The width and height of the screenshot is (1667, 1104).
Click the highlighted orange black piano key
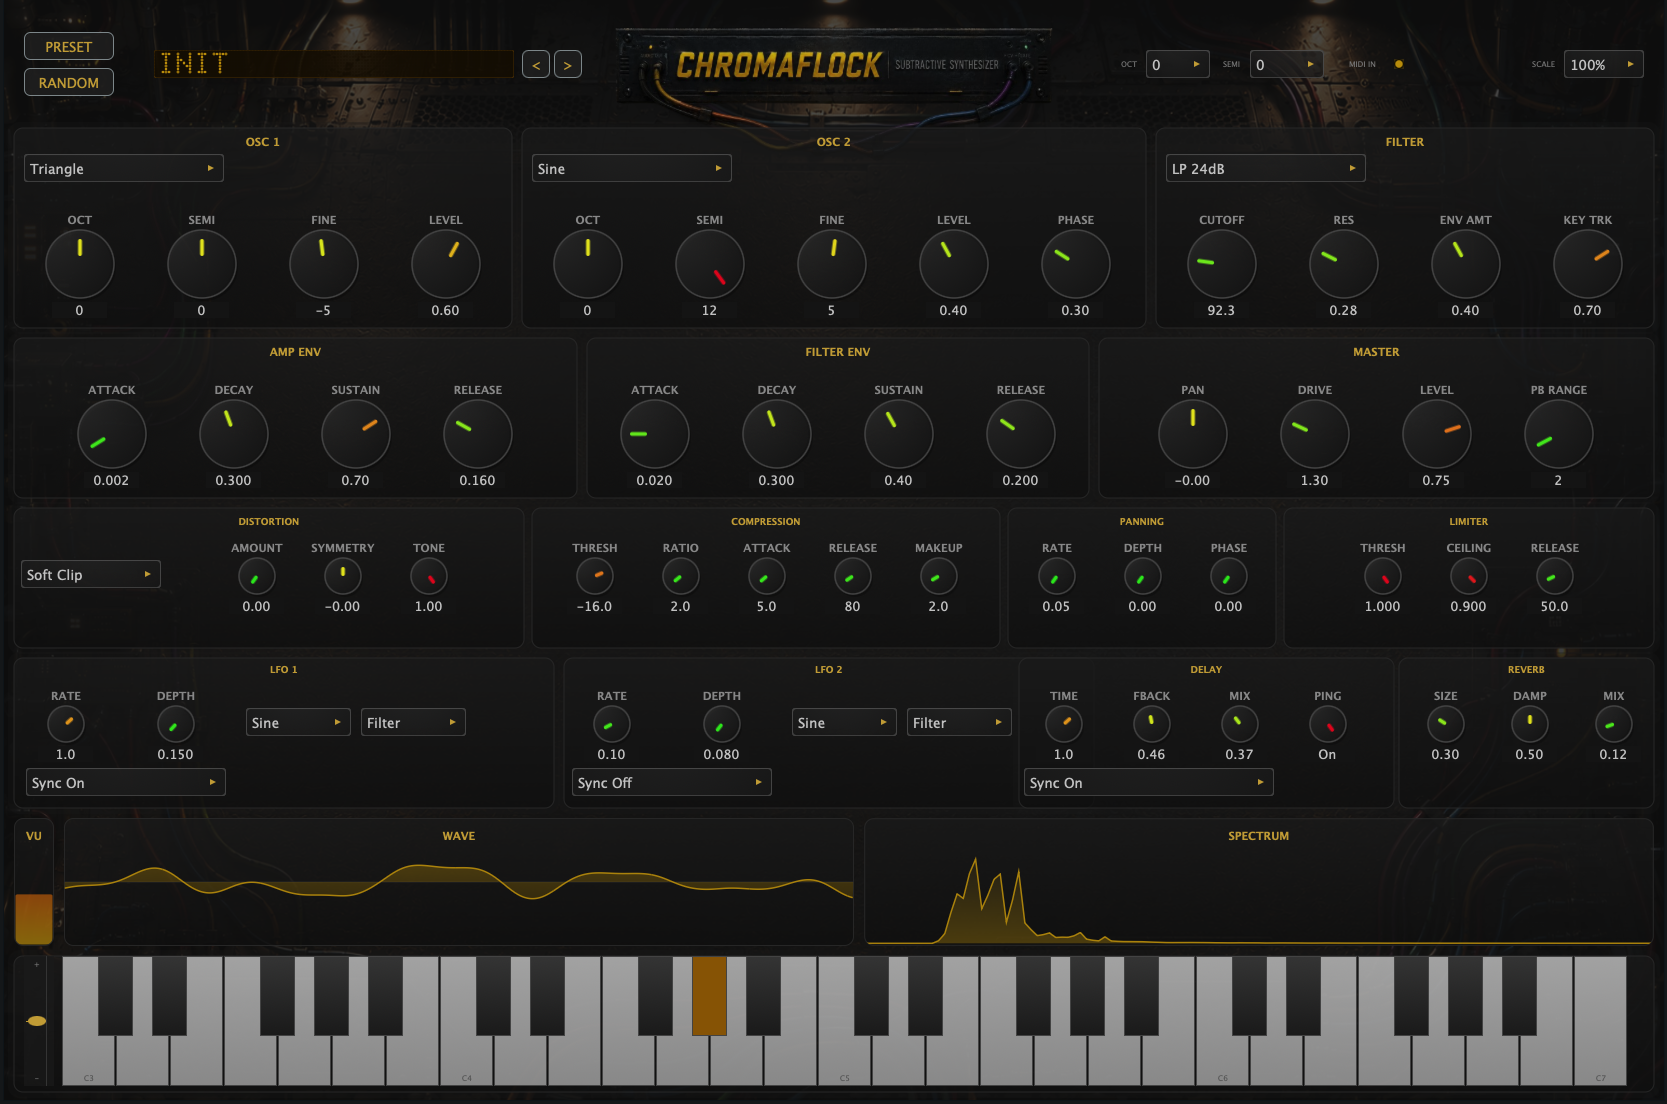coord(709,995)
